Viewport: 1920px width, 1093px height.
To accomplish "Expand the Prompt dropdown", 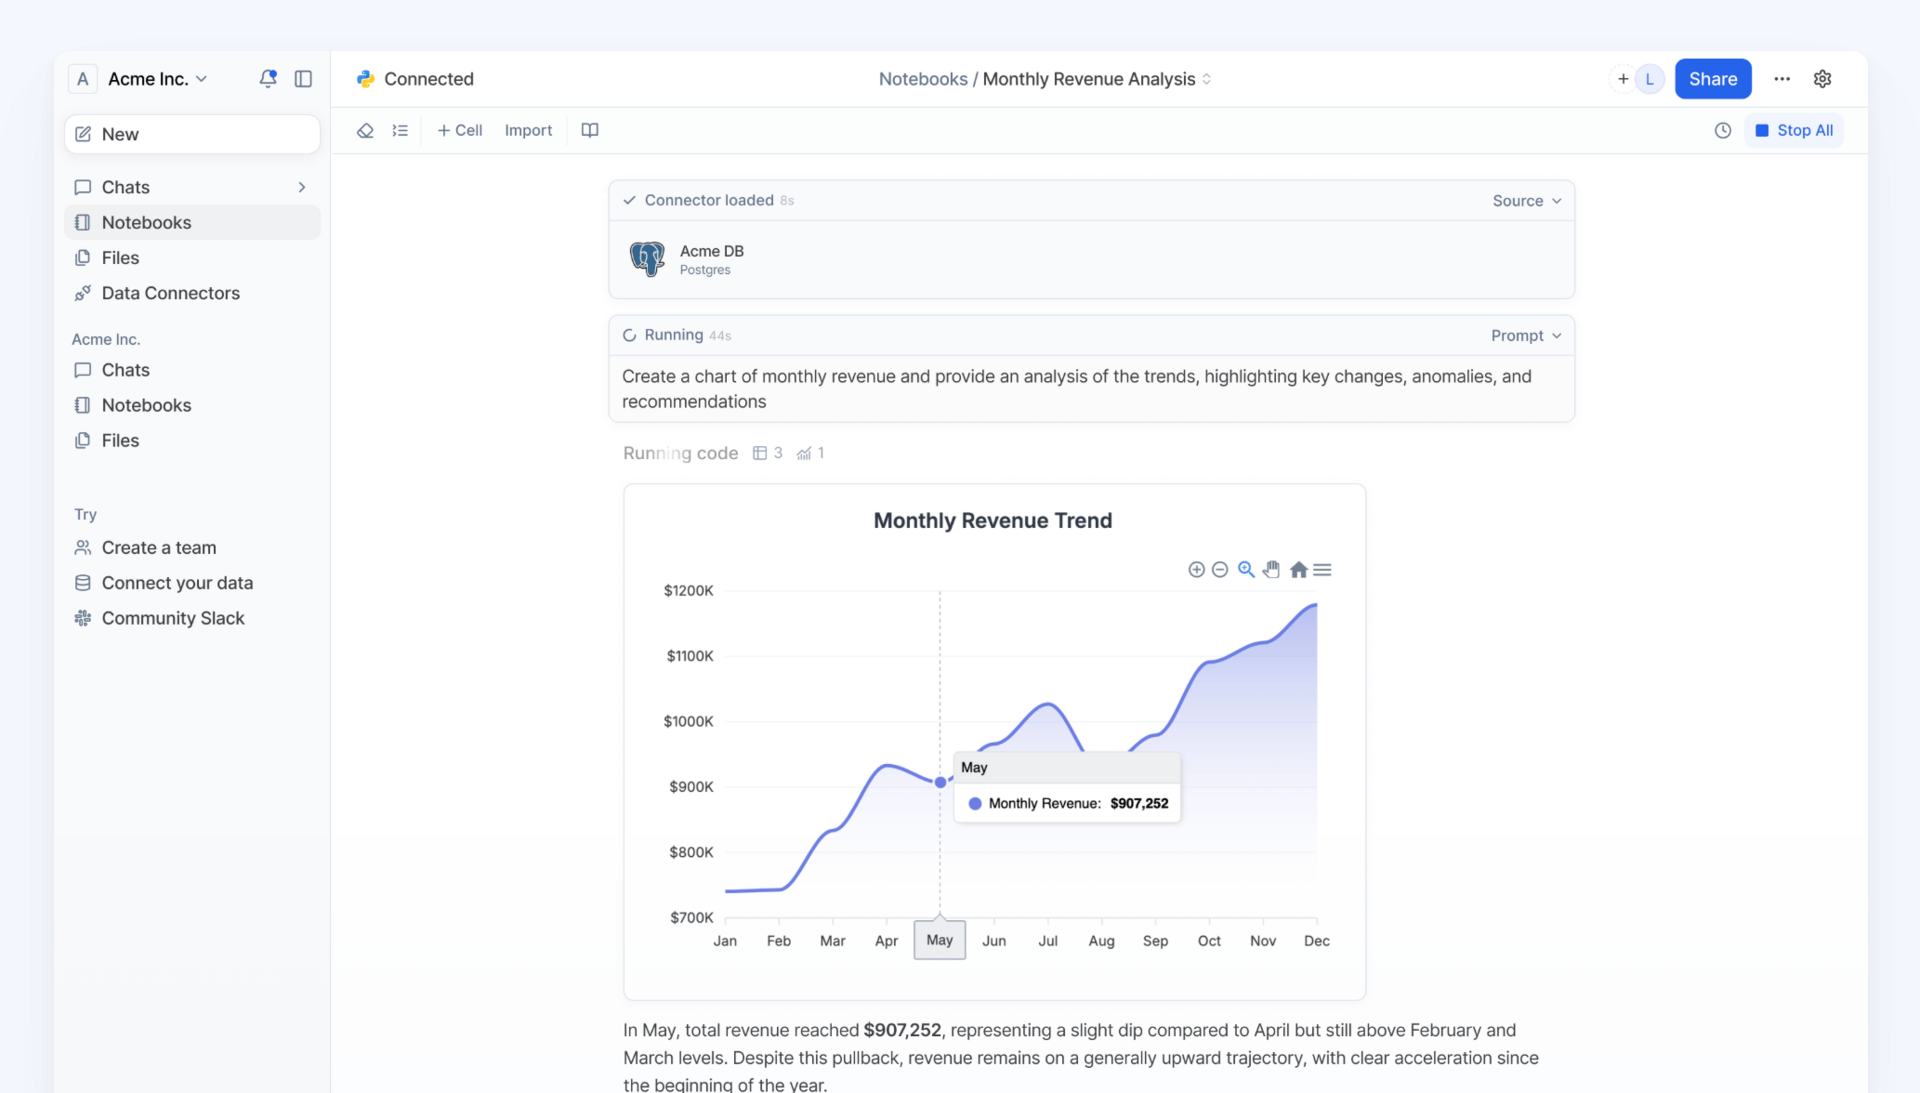I will point(1525,336).
